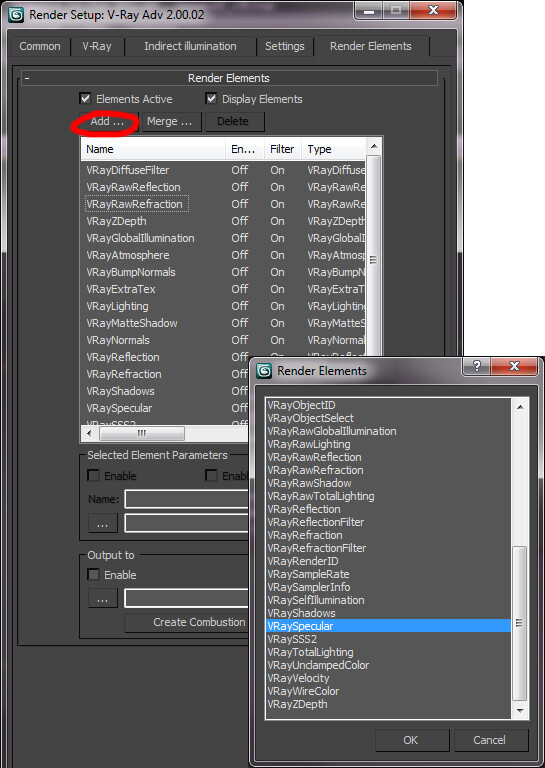This screenshot has width=545, height=768.
Task: Switch to the V-Ray tab
Action: (x=97, y=46)
